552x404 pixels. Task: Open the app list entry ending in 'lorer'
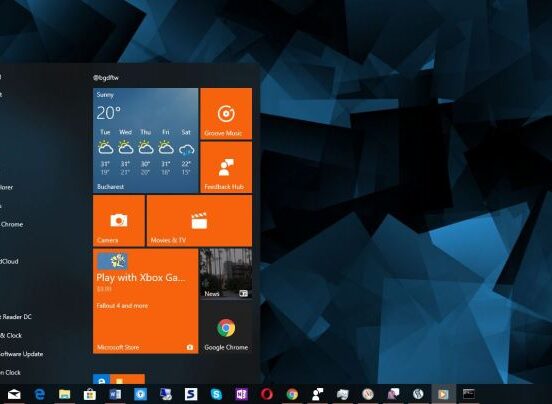click(7, 187)
